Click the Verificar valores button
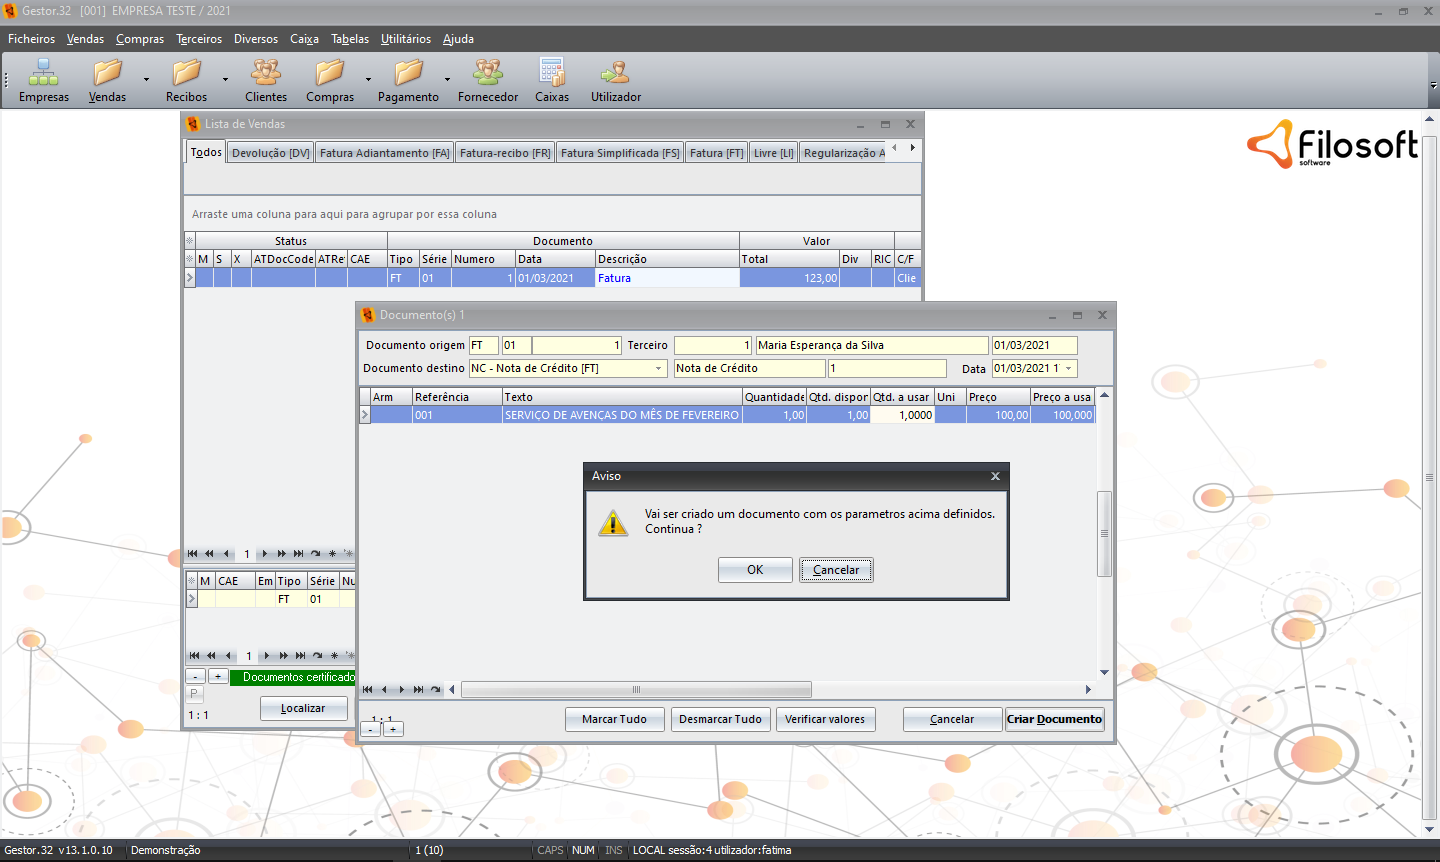Screen dimensions: 1440x862 pyautogui.click(x=825, y=719)
